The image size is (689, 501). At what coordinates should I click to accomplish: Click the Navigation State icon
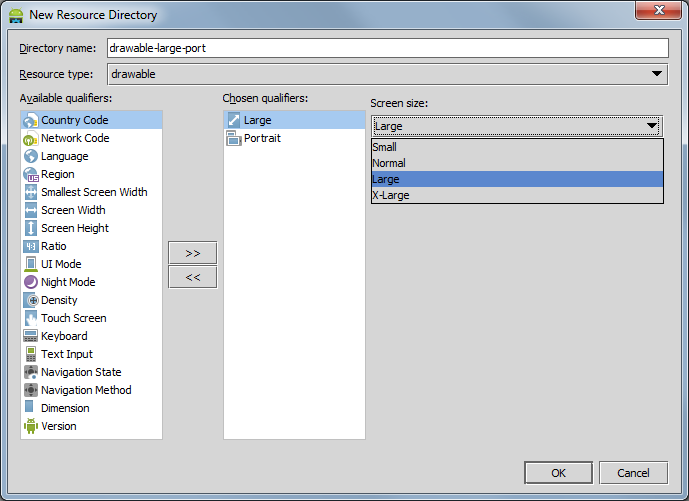tap(31, 372)
